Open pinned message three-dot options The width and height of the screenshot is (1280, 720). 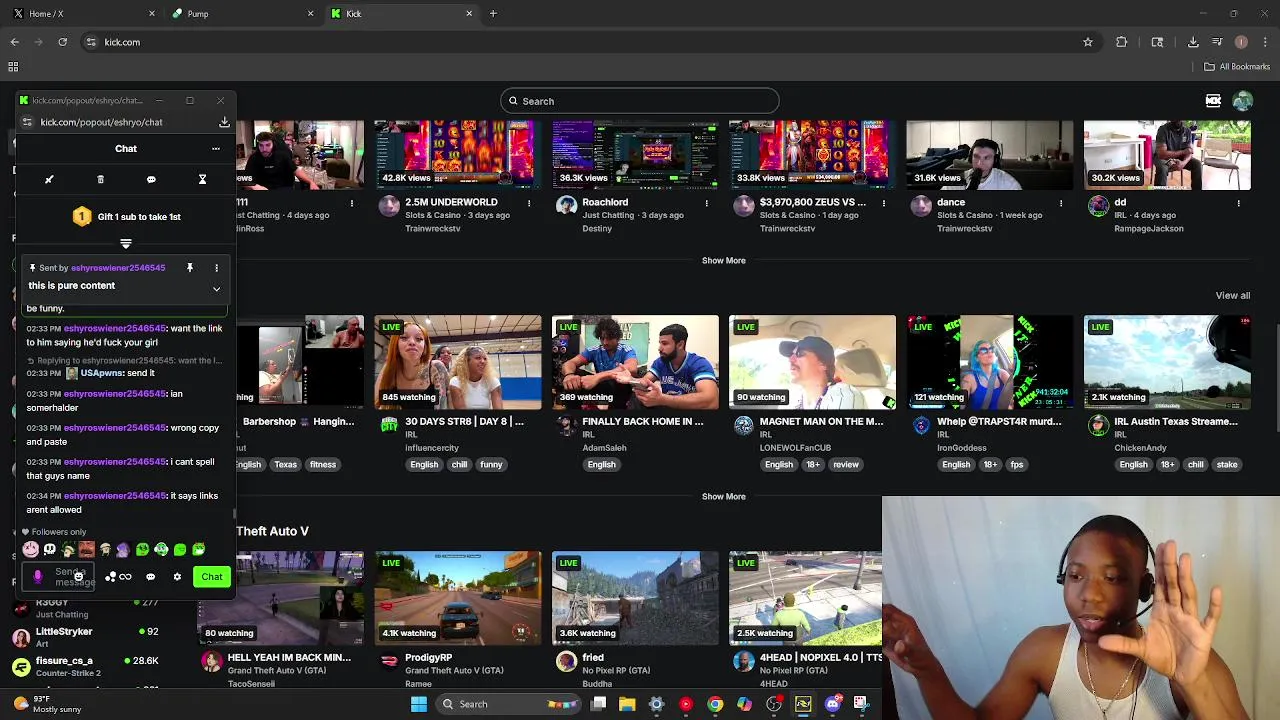click(x=216, y=267)
